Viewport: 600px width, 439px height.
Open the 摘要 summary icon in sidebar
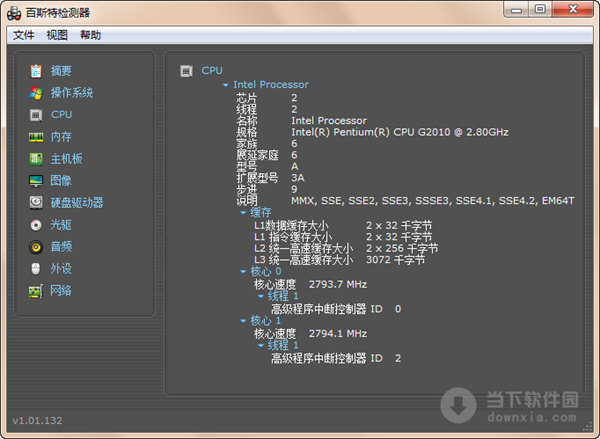[36, 71]
